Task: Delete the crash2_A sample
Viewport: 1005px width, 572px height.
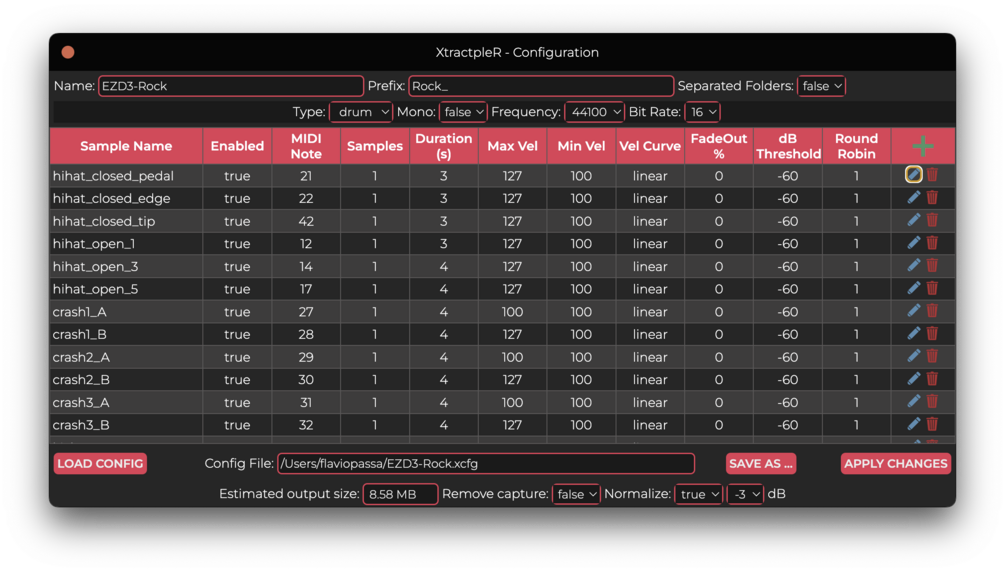Action: pyautogui.click(x=933, y=356)
